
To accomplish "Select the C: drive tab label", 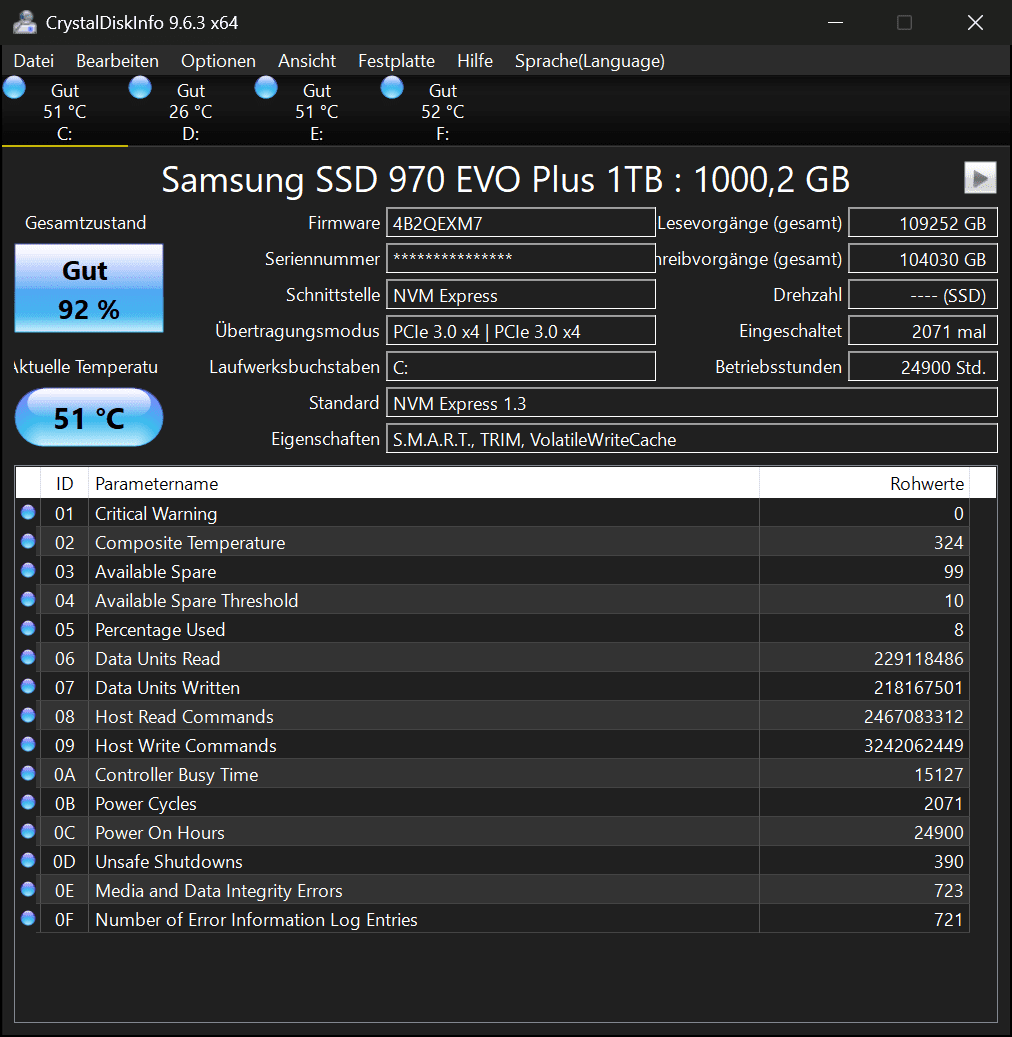I will pos(64,134).
